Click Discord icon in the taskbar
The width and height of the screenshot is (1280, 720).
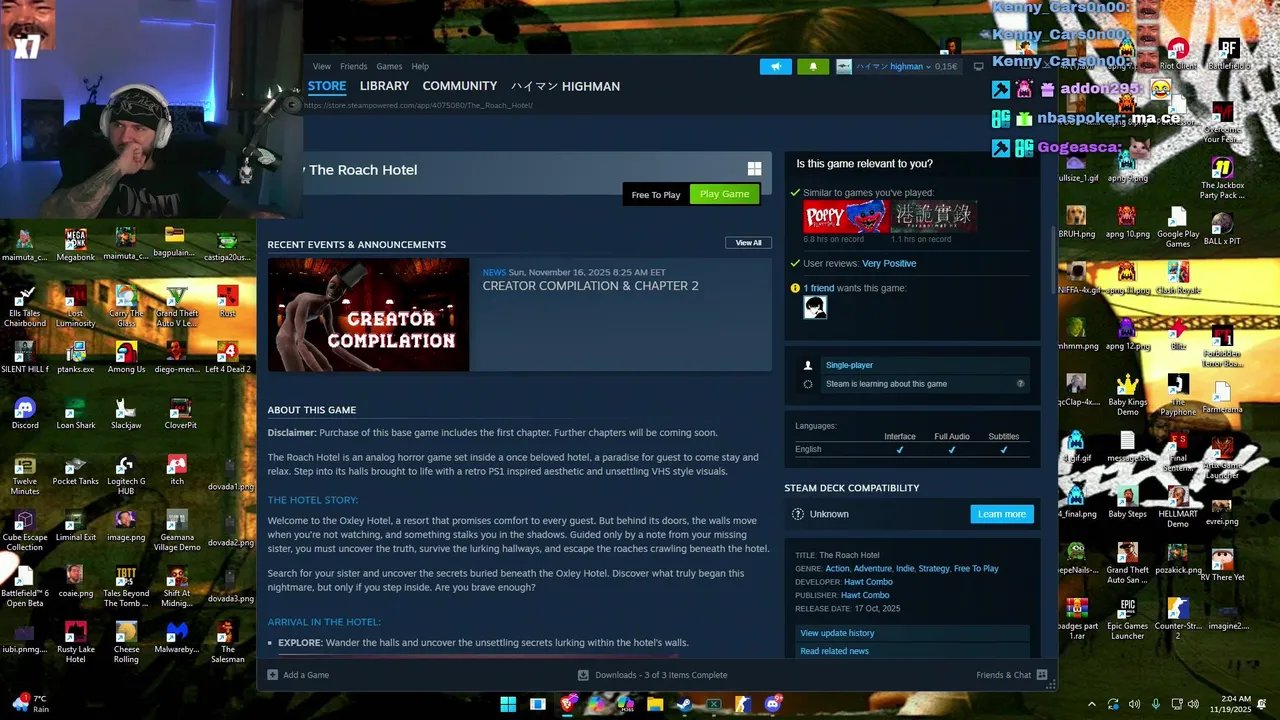coord(772,704)
